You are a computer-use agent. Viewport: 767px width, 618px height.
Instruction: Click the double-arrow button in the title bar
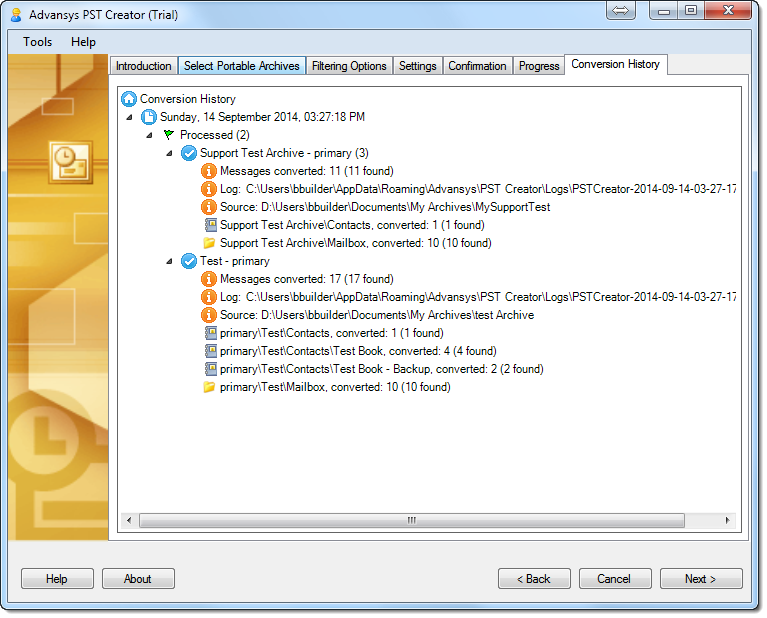621,10
